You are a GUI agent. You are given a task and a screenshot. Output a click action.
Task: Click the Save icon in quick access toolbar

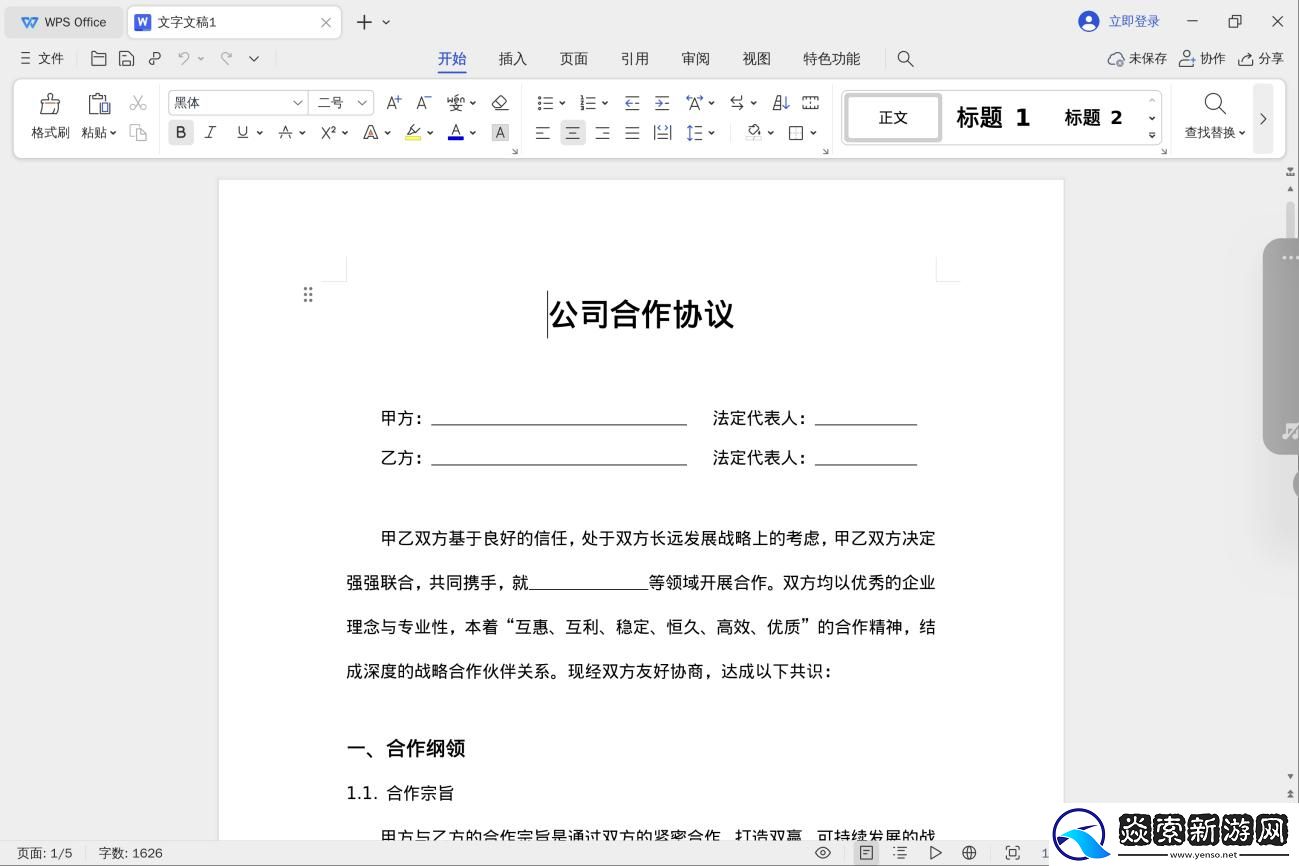pos(126,58)
